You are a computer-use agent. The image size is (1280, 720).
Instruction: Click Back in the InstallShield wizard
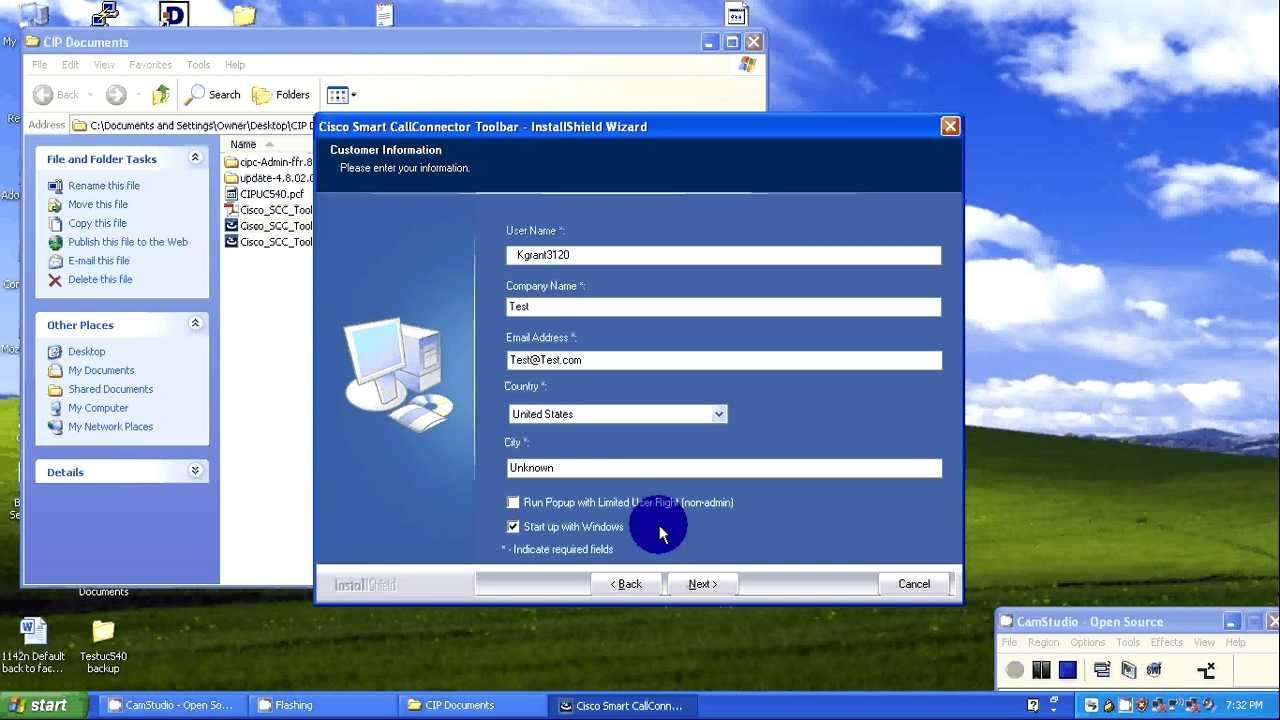point(627,584)
